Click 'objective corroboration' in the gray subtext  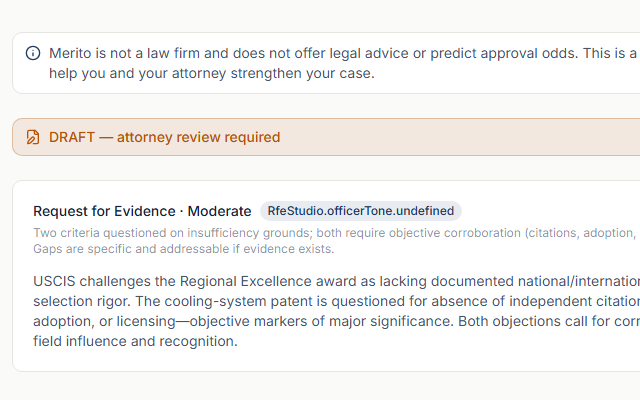pyautogui.click(x=454, y=233)
